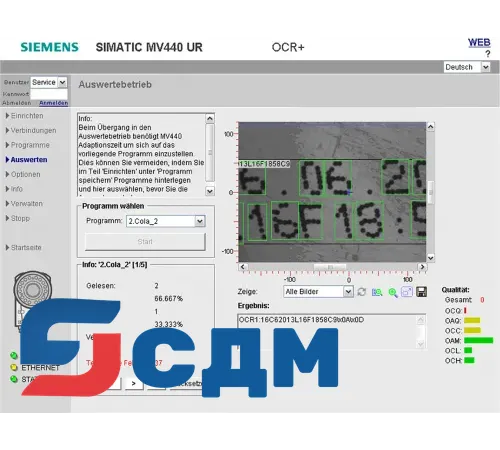This screenshot has width=500, height=450.
Task: Click the Ergebnis box scroll-up arrow
Action: coord(421,320)
